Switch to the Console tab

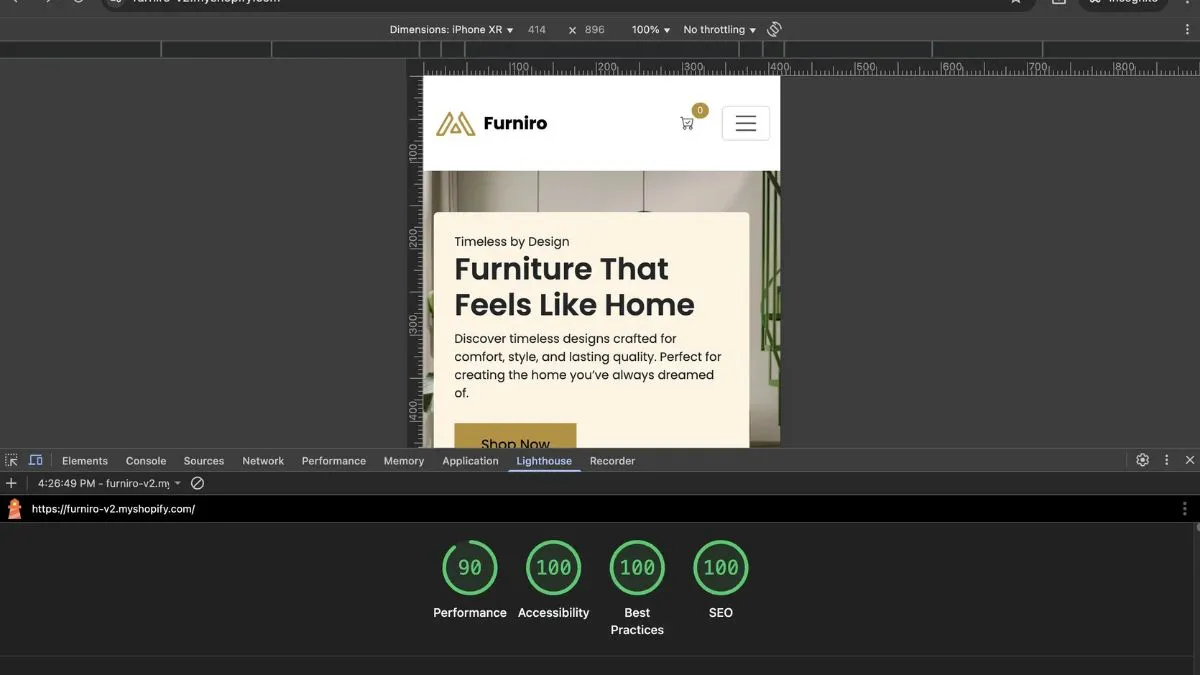pos(145,461)
